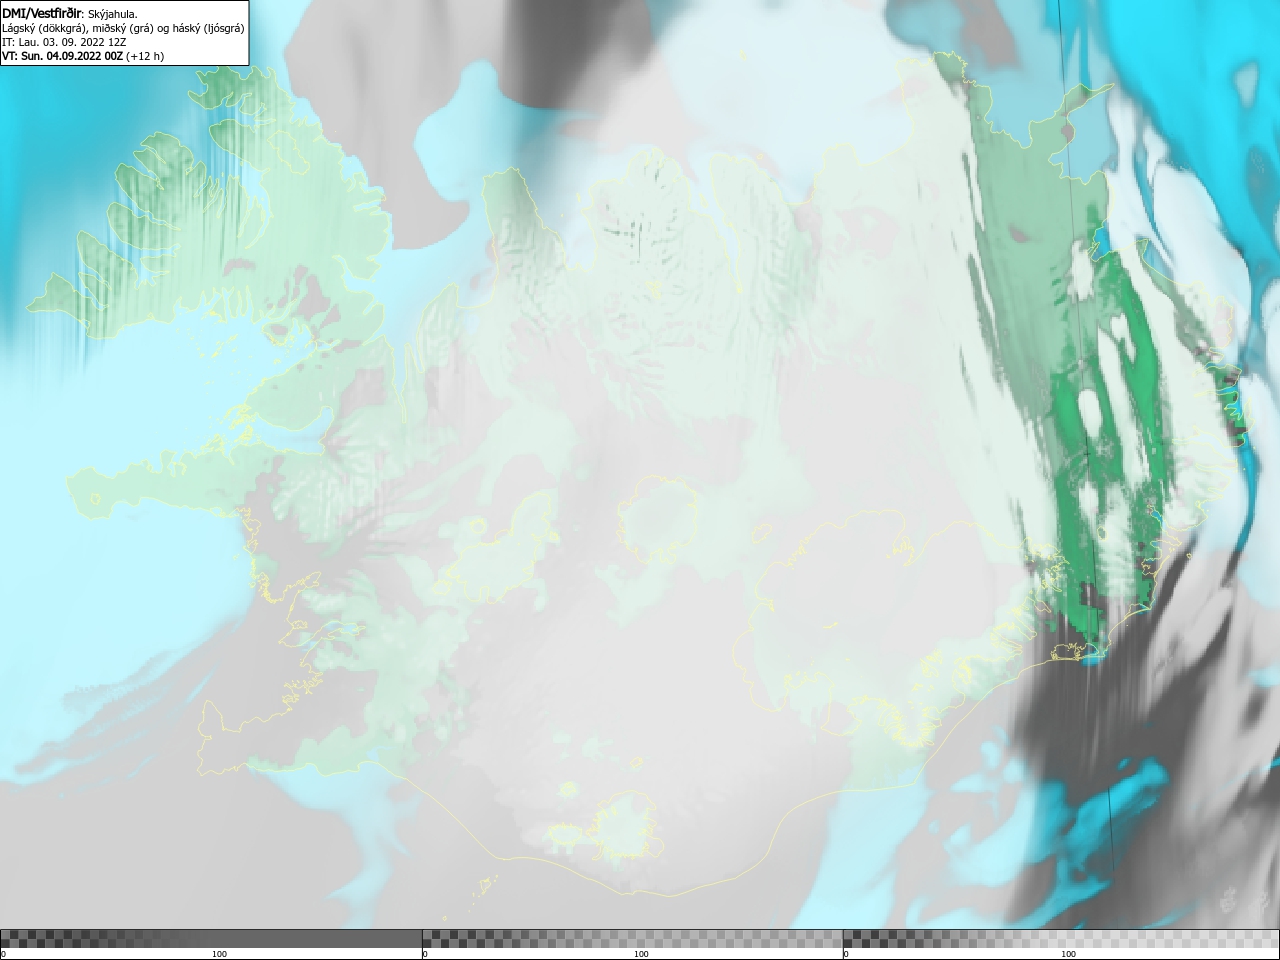Screen dimensions: 1280x960
Task: Click the '100' label under the dark grey scale
Action: tap(219, 954)
